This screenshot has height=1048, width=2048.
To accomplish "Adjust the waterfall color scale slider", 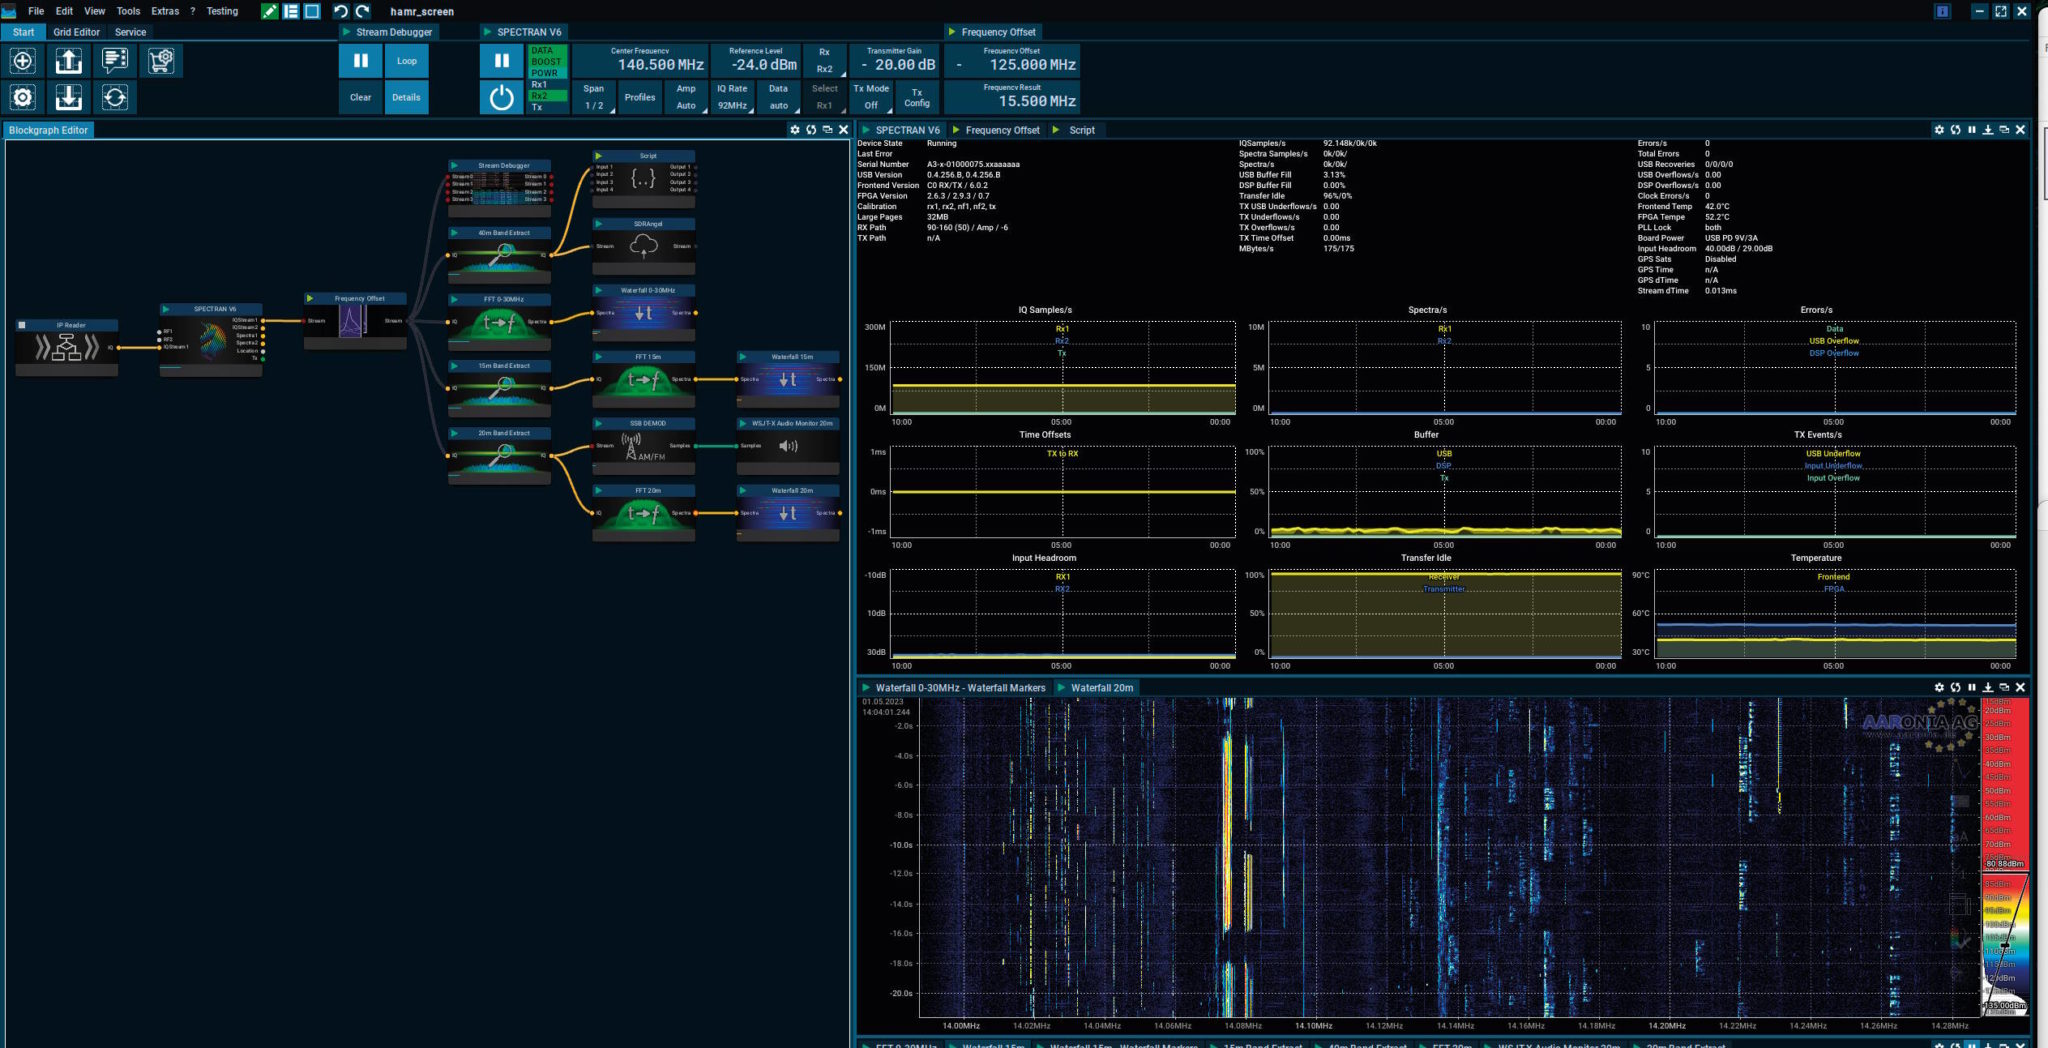I will point(2004,945).
